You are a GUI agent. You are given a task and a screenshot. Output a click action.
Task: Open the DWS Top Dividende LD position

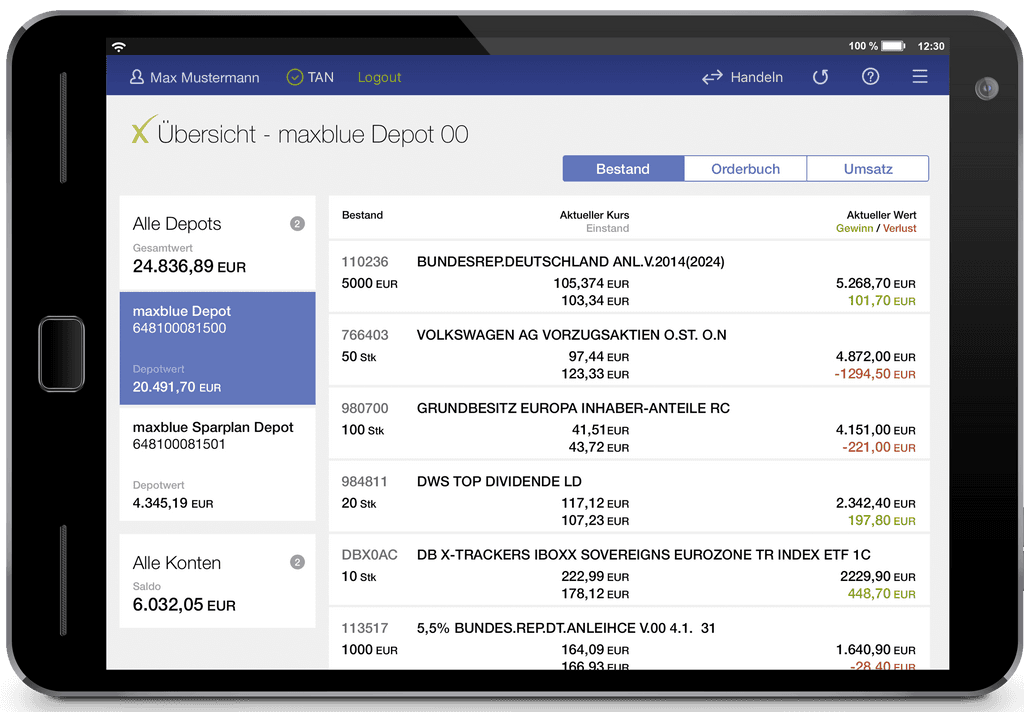pos(629,496)
